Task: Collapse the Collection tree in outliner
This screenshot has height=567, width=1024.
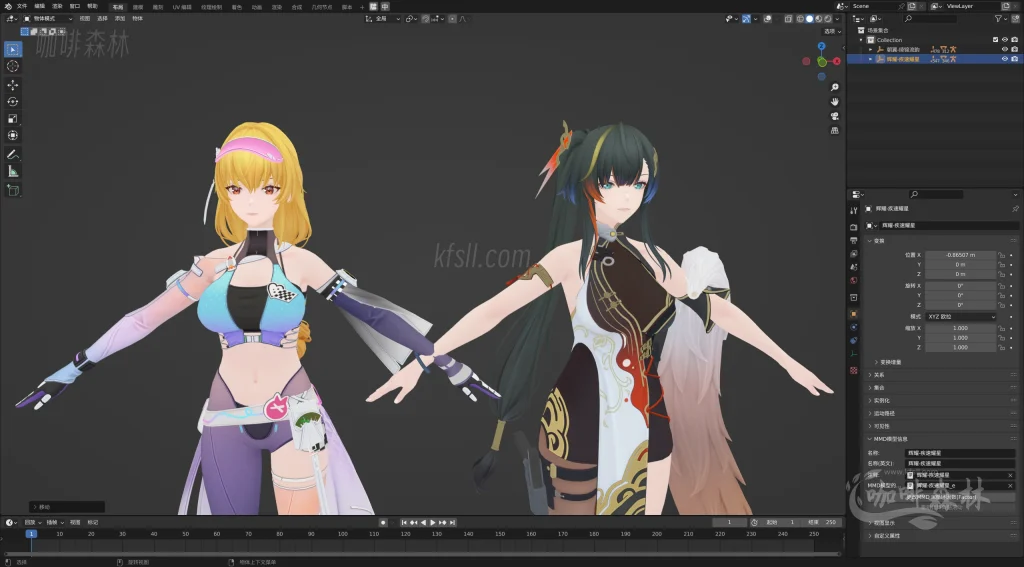Action: pyautogui.click(x=861, y=40)
